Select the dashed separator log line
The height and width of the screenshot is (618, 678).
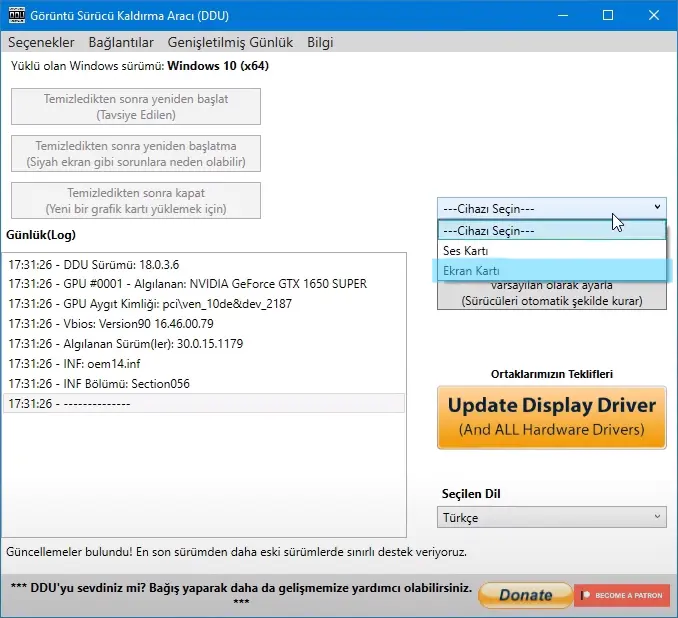[x=204, y=403]
